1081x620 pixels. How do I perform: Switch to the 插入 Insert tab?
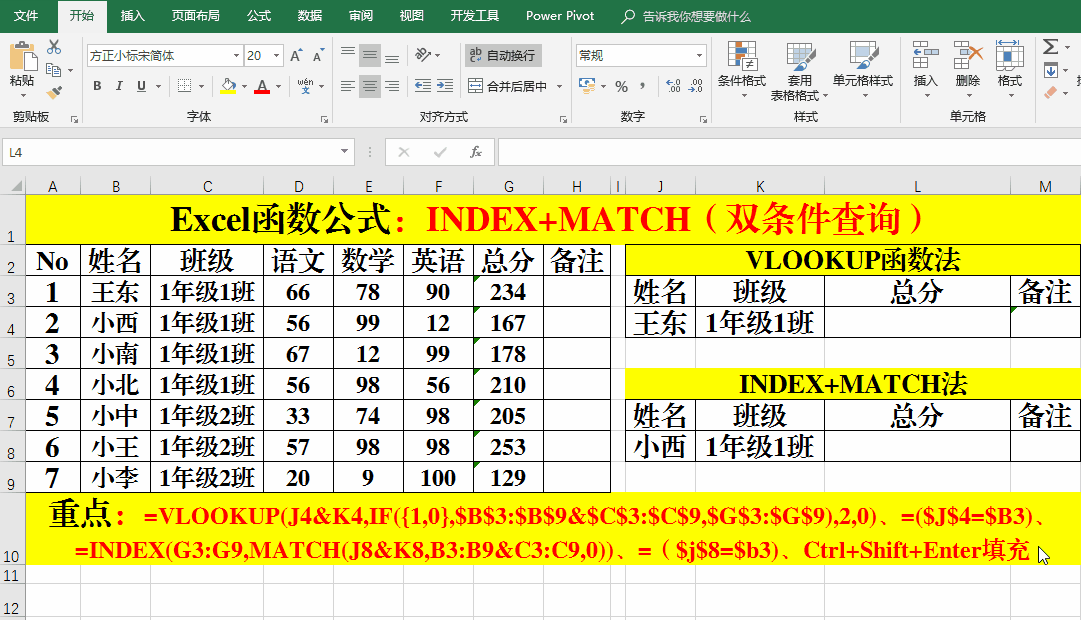click(x=132, y=16)
